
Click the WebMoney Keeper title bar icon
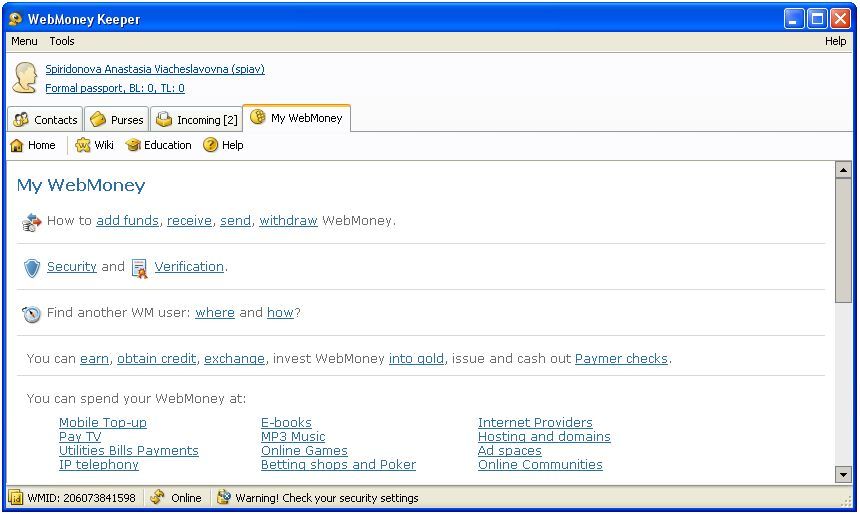pos(15,19)
